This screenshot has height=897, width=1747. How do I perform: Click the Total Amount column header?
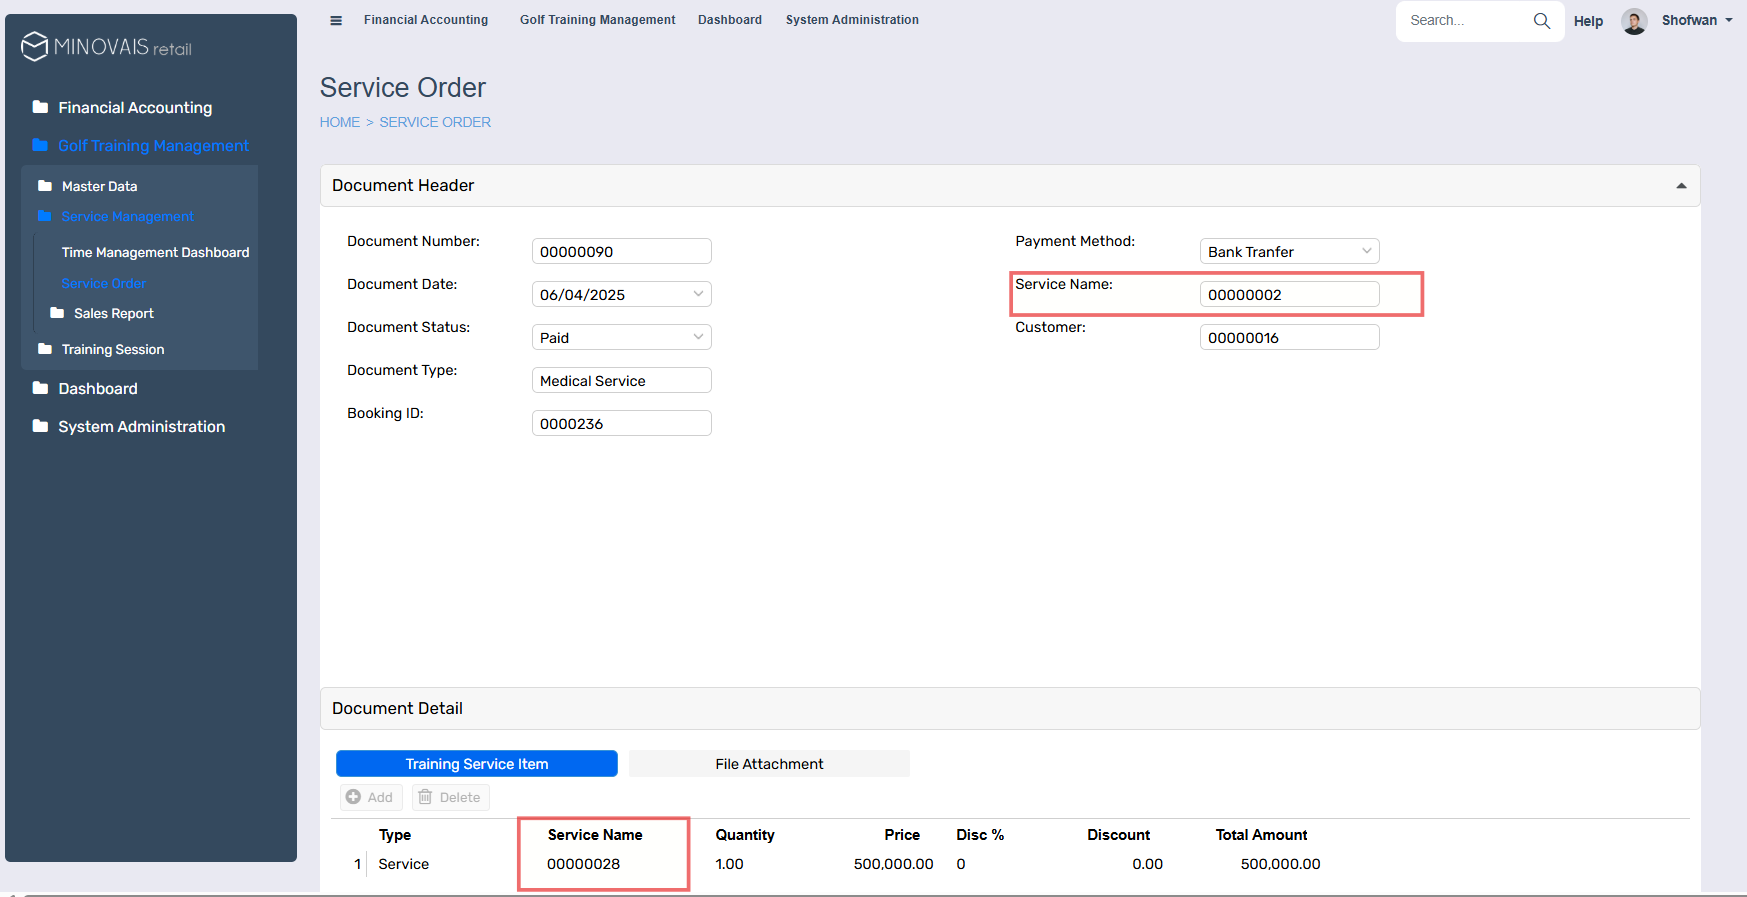click(x=1261, y=835)
